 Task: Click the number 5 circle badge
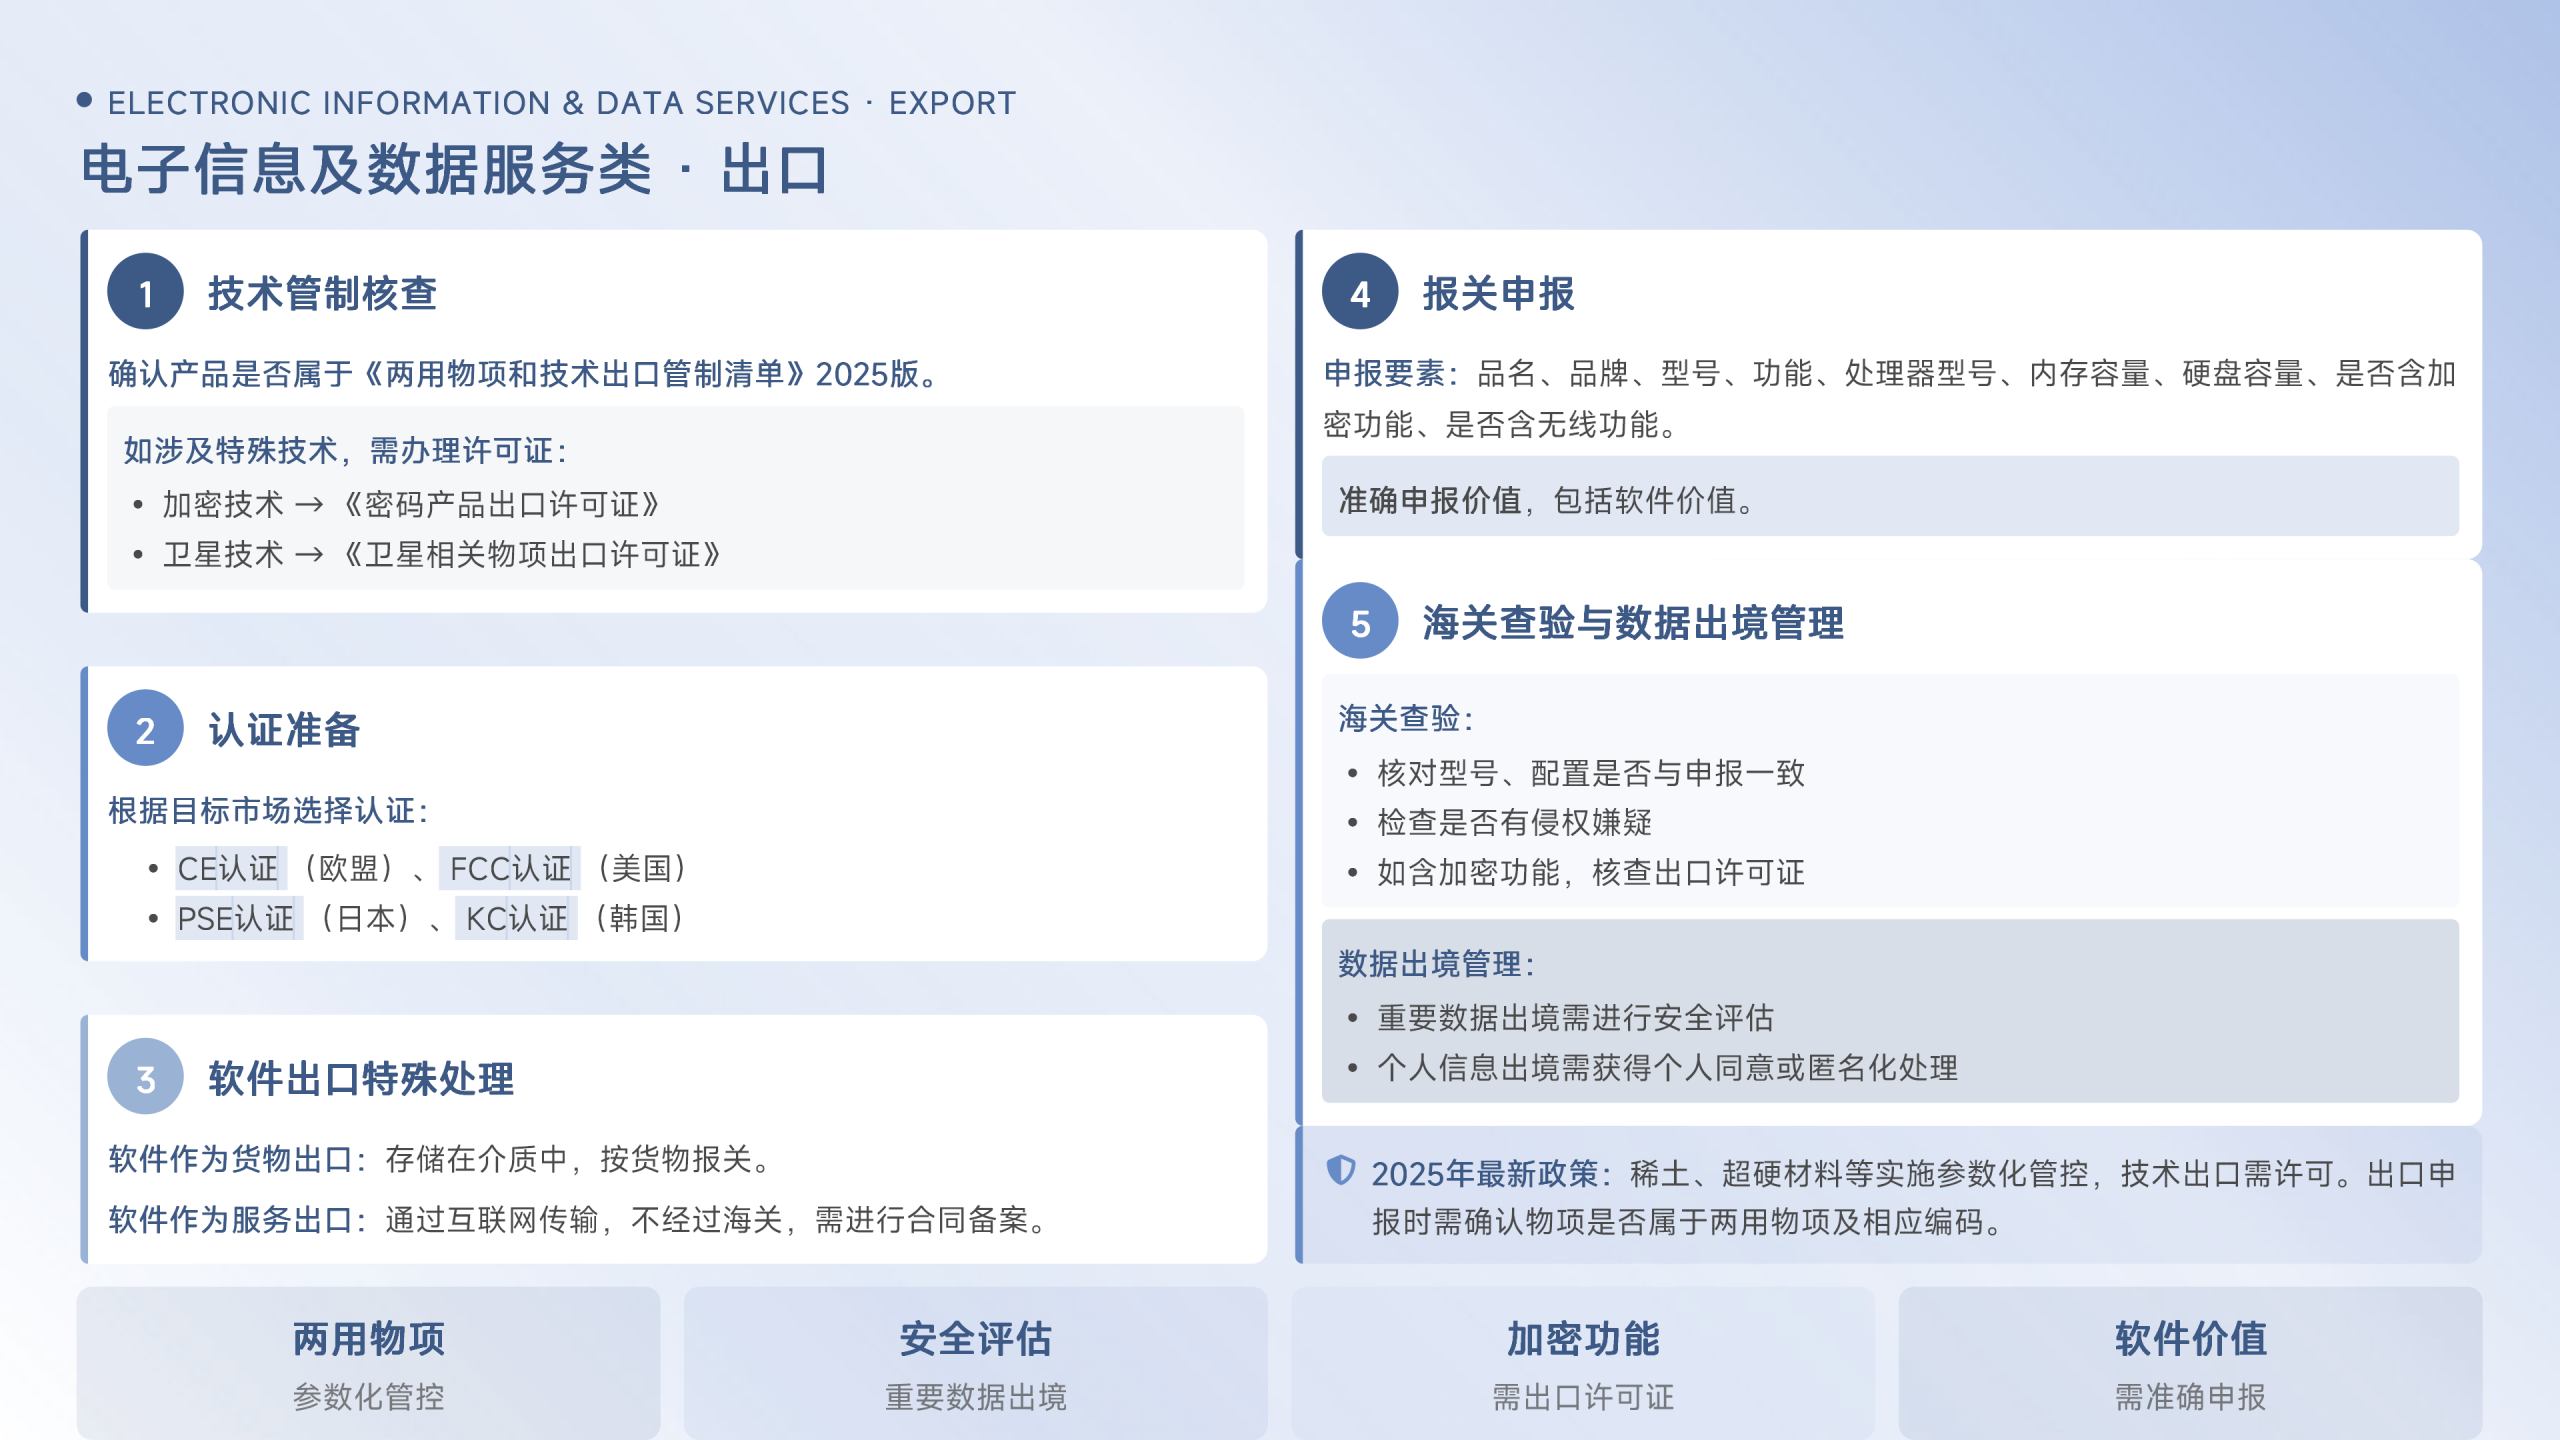[x=1360, y=621]
